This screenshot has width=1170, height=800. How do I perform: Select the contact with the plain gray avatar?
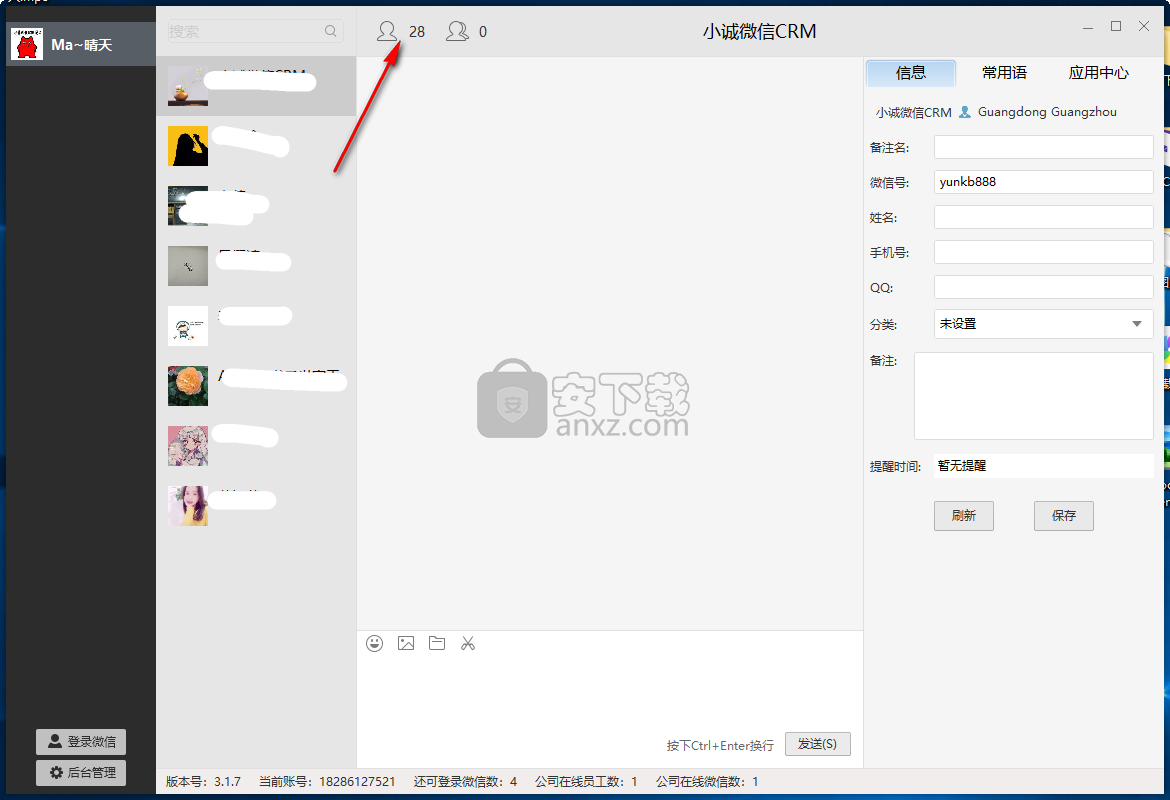click(256, 266)
